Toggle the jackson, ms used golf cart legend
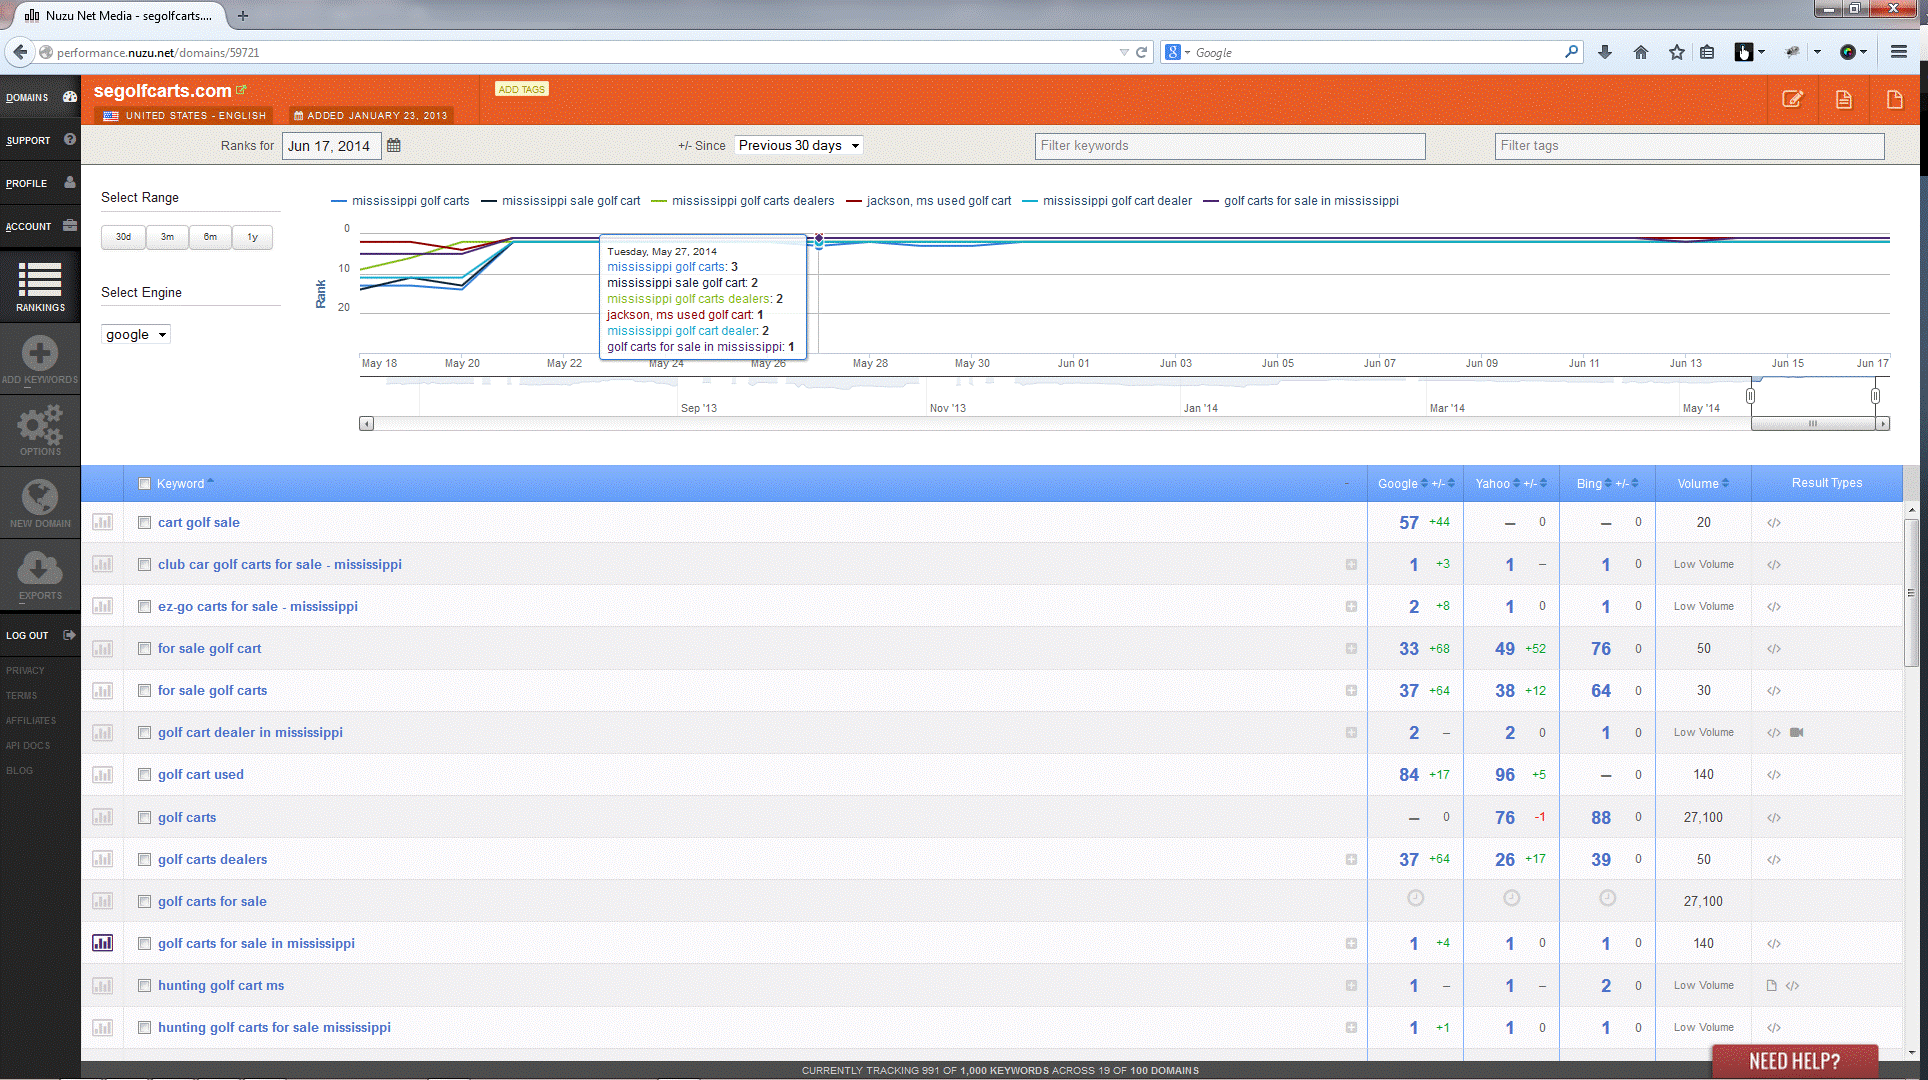This screenshot has width=1928, height=1080. 929,201
